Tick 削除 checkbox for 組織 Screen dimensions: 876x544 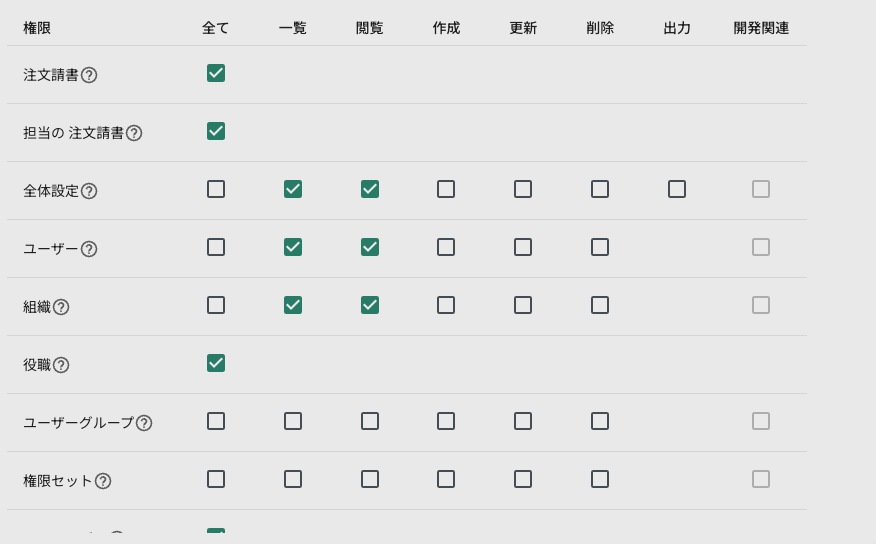pyautogui.click(x=600, y=306)
